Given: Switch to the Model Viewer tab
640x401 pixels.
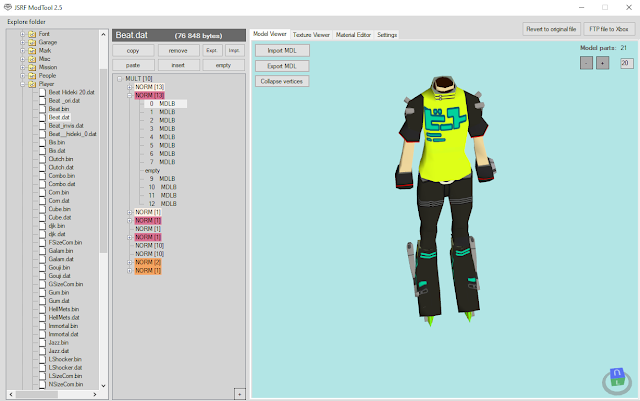Looking at the screenshot, I should coord(270,34).
